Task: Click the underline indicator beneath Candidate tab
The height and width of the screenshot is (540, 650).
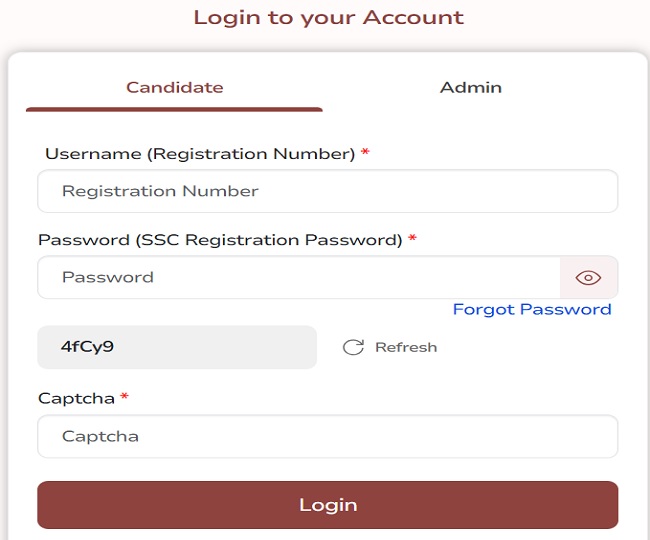Action: pyautogui.click(x=174, y=109)
